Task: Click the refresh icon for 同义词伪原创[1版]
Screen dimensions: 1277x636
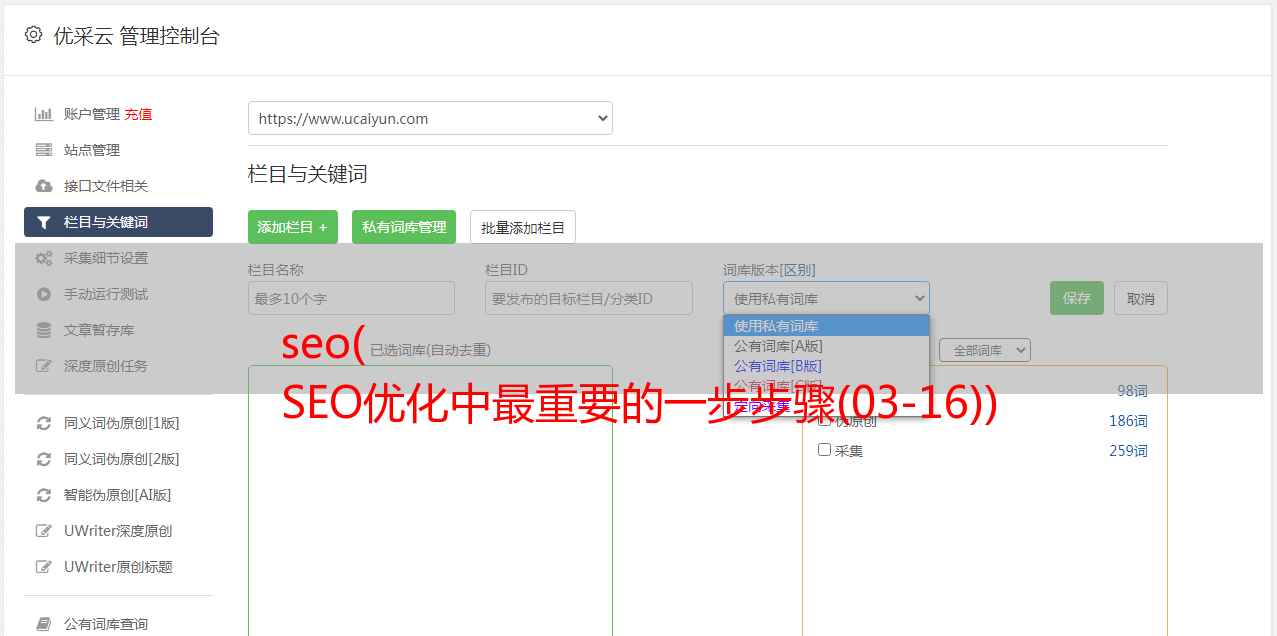Action: [x=44, y=423]
